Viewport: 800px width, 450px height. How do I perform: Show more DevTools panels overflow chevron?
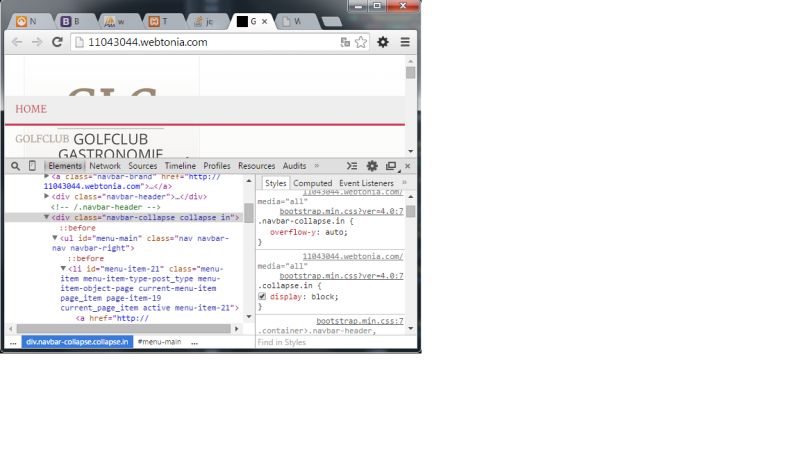317,166
